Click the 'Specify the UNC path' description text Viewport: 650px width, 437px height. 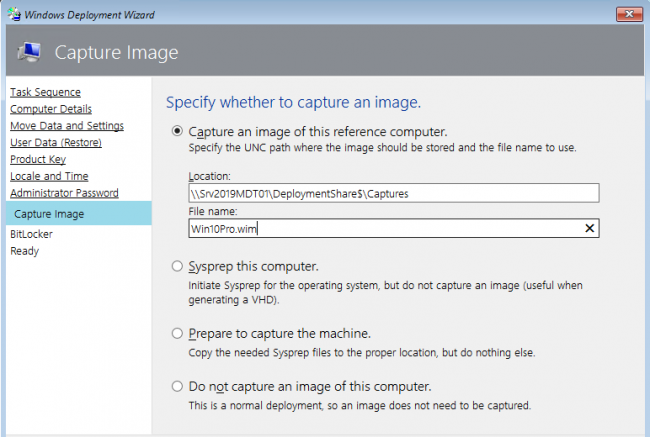[x=382, y=148]
